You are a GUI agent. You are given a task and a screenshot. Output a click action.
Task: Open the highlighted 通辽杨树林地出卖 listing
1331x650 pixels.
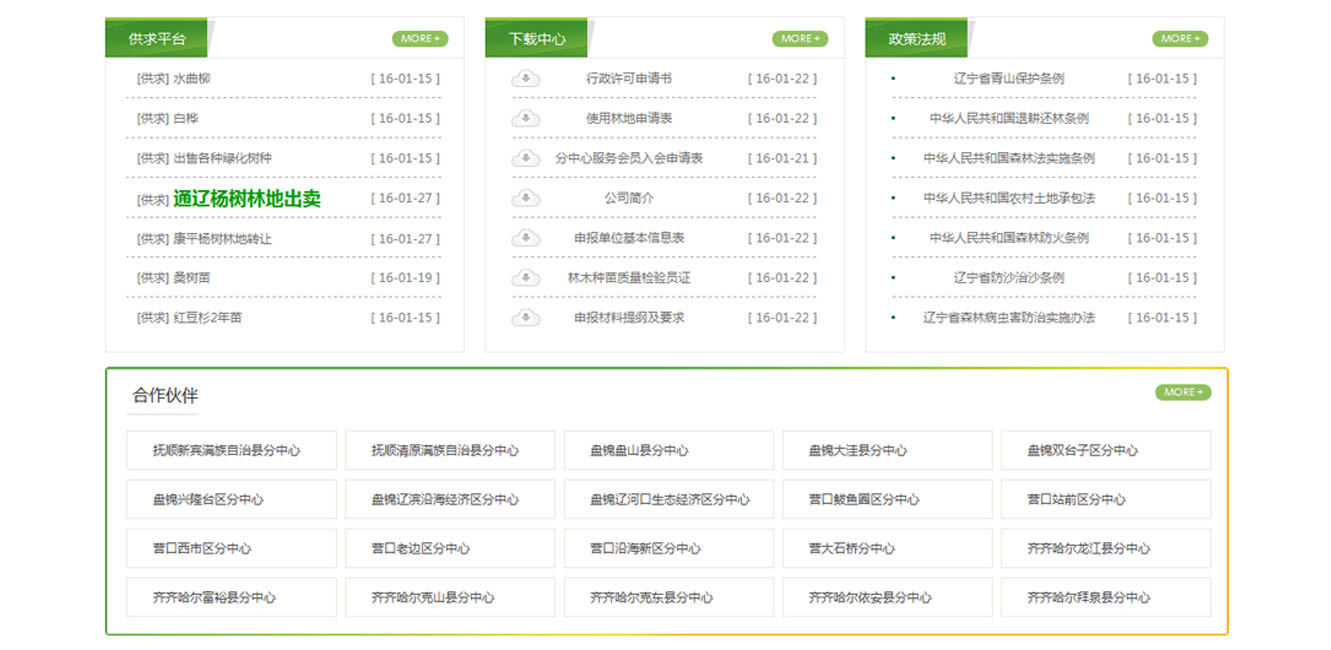tap(247, 199)
